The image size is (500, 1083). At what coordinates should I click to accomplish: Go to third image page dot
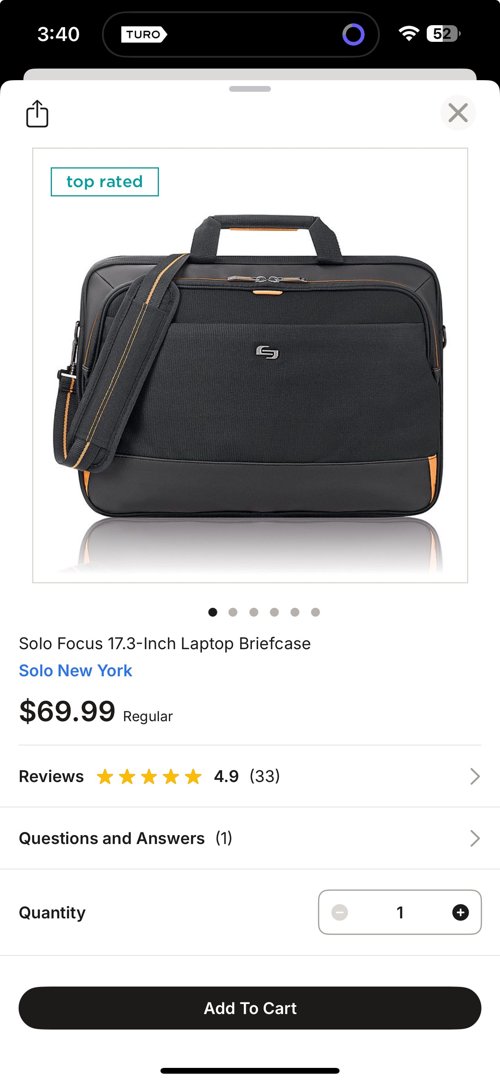click(x=253, y=612)
